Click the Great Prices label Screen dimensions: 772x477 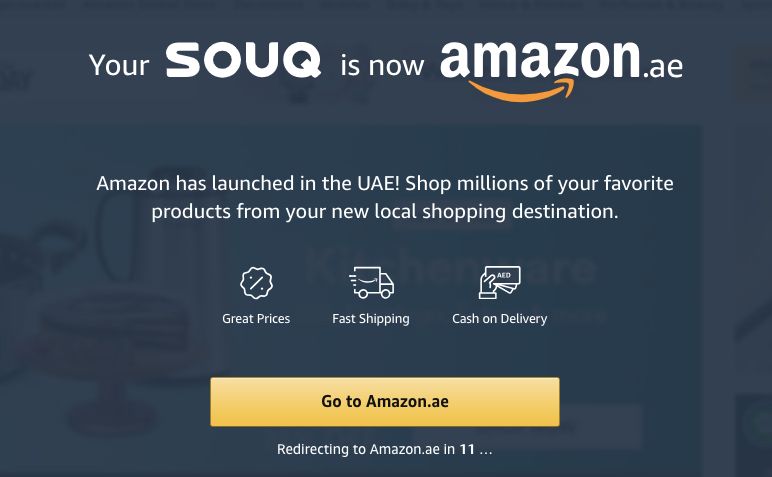click(x=256, y=318)
